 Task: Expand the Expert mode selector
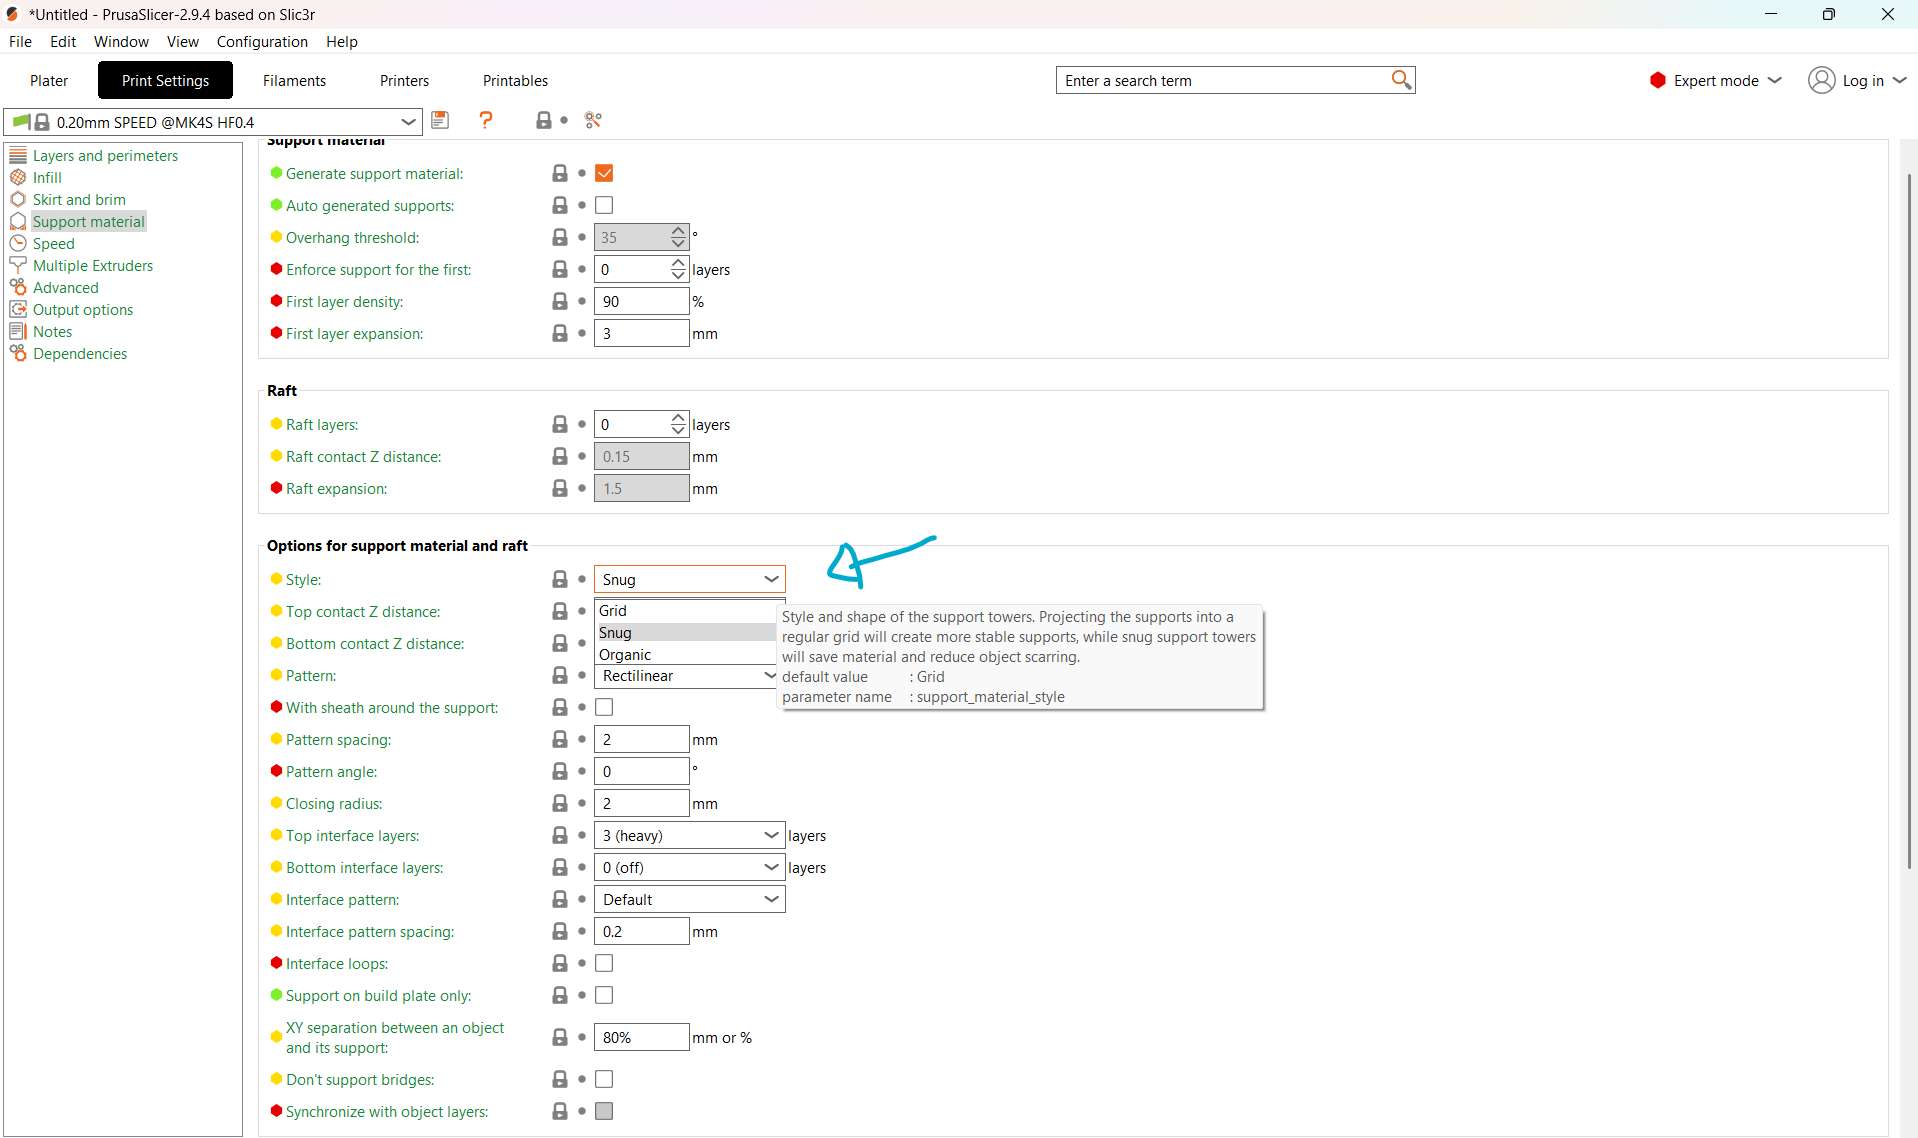[x=1715, y=80]
